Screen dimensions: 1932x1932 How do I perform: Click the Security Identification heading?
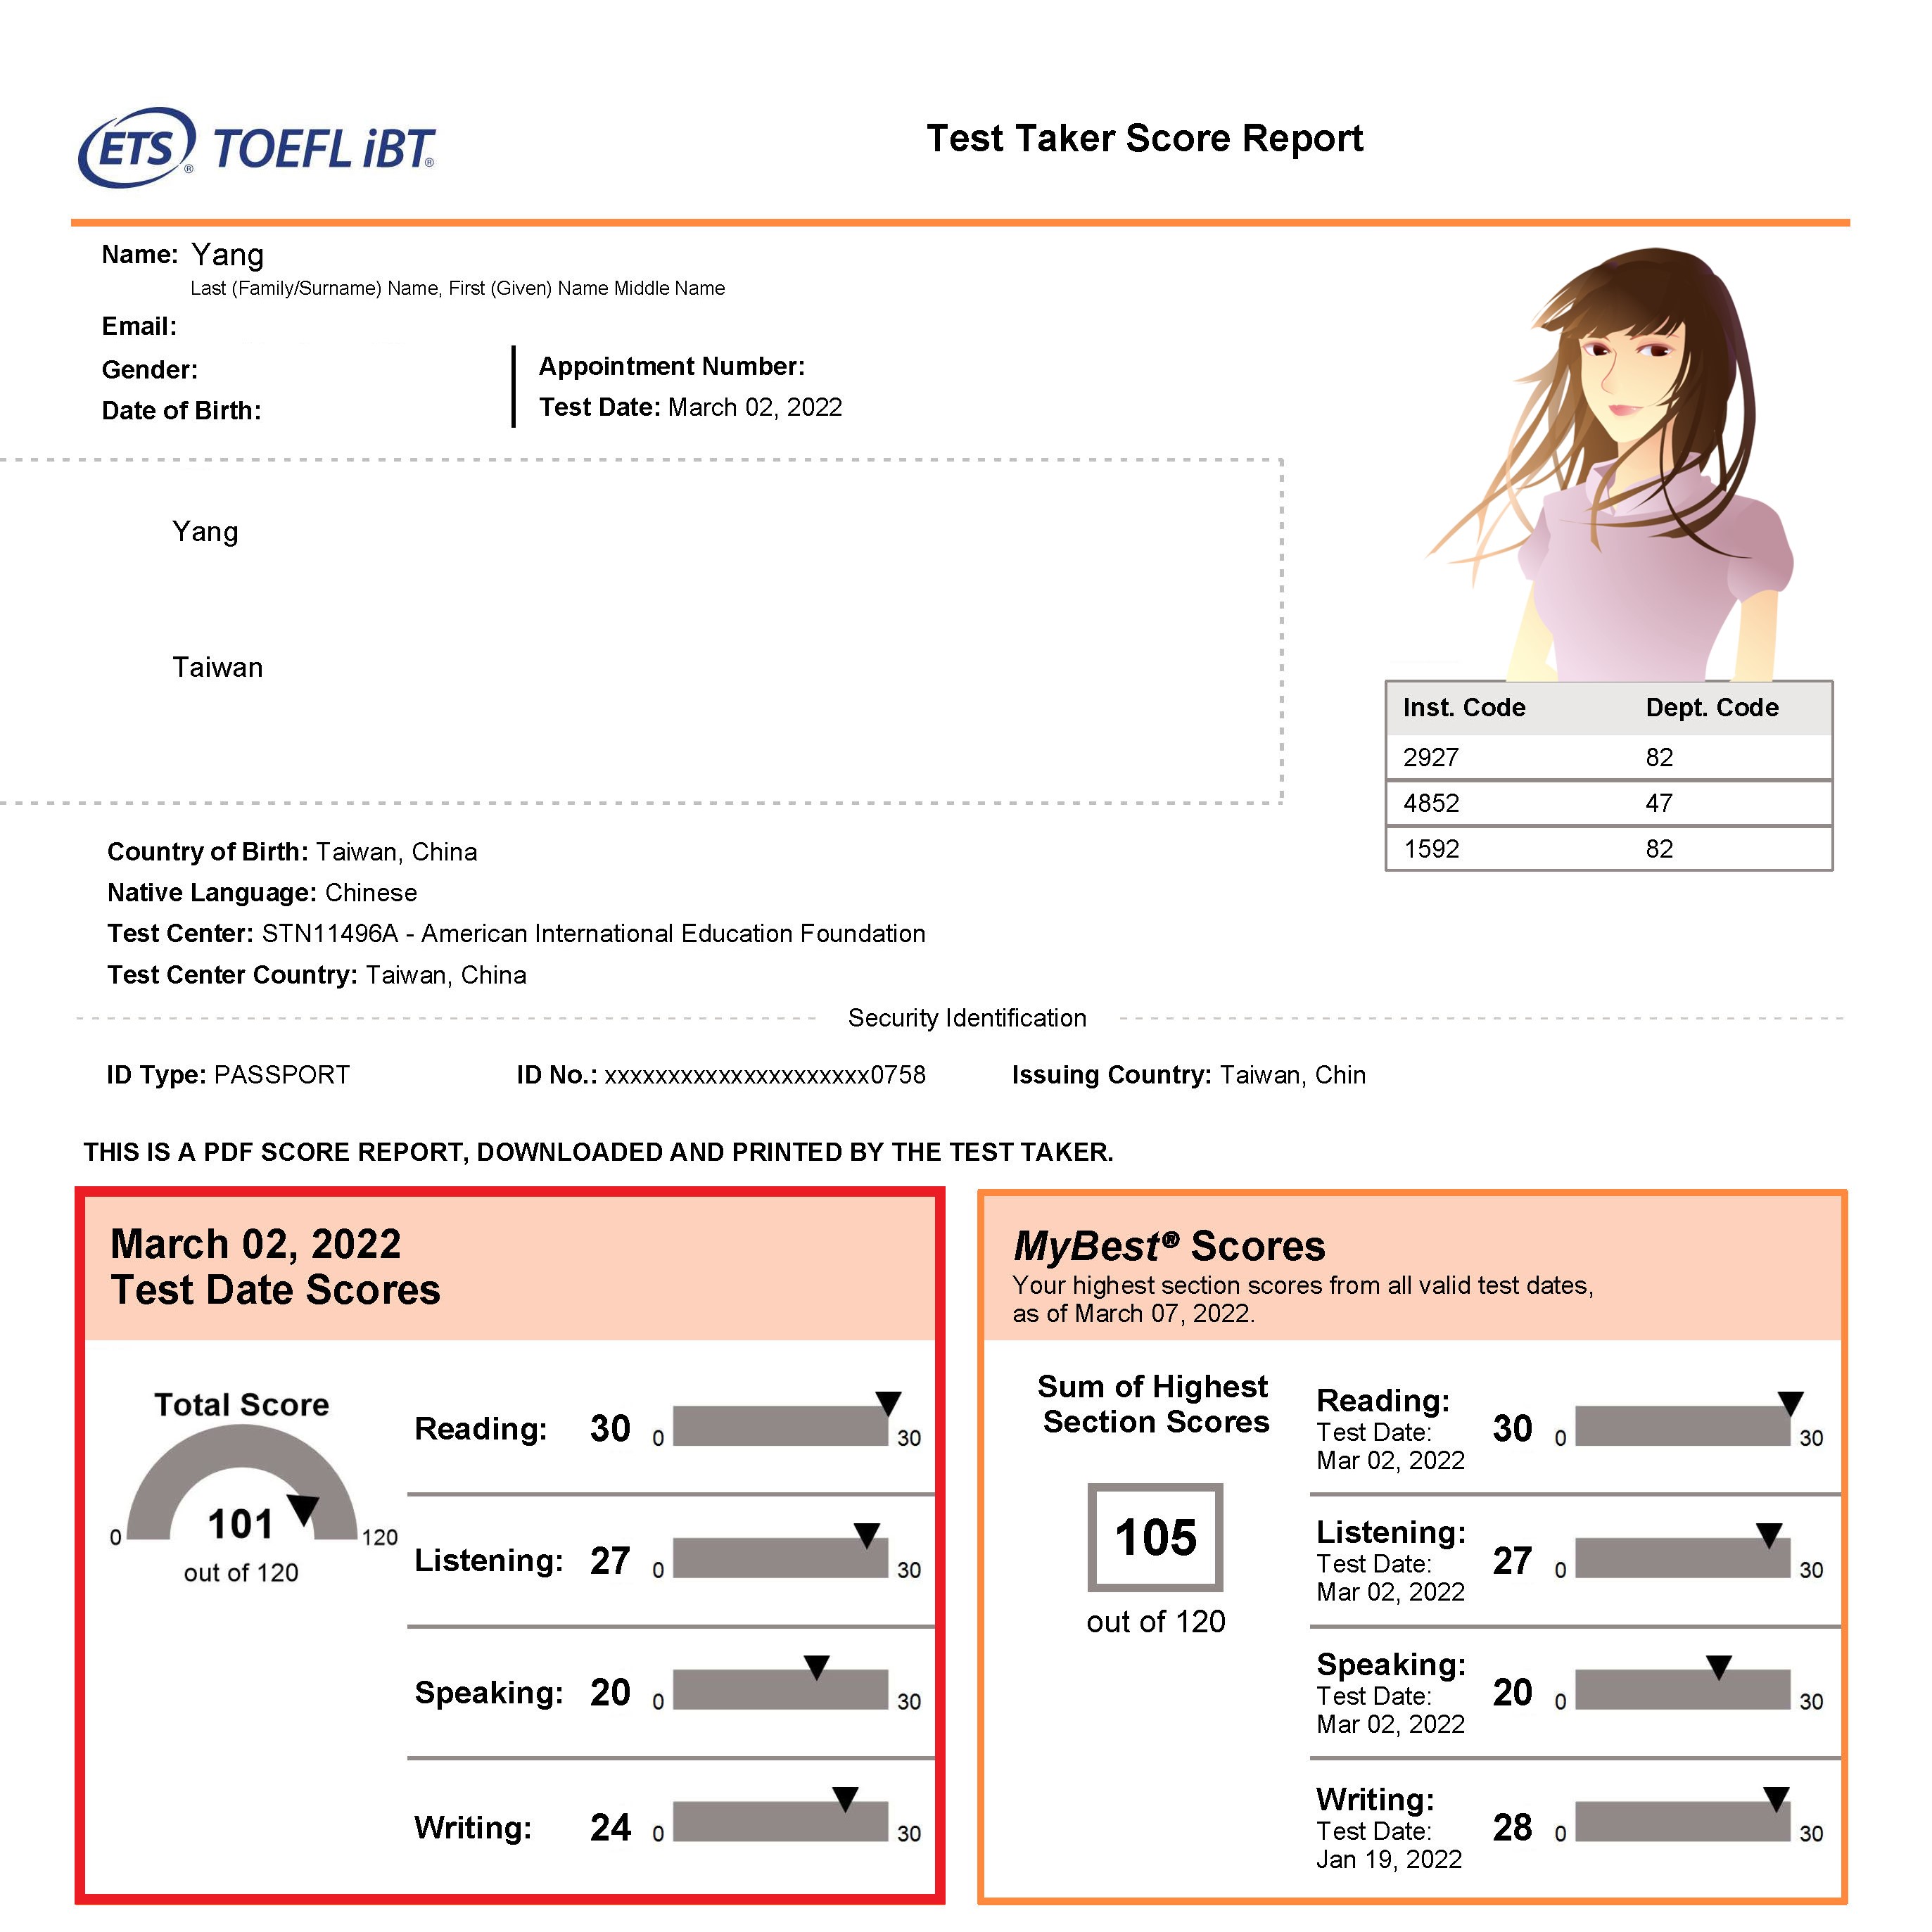(x=966, y=1018)
